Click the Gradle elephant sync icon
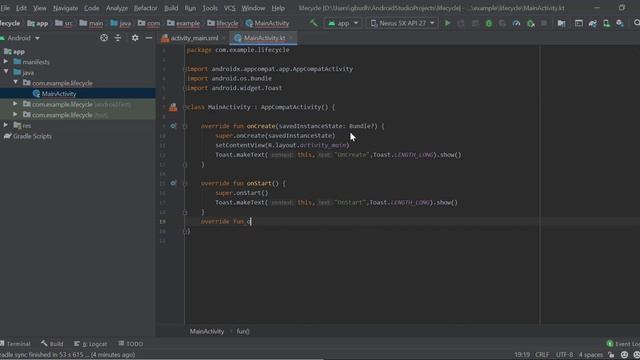 pos(592,23)
